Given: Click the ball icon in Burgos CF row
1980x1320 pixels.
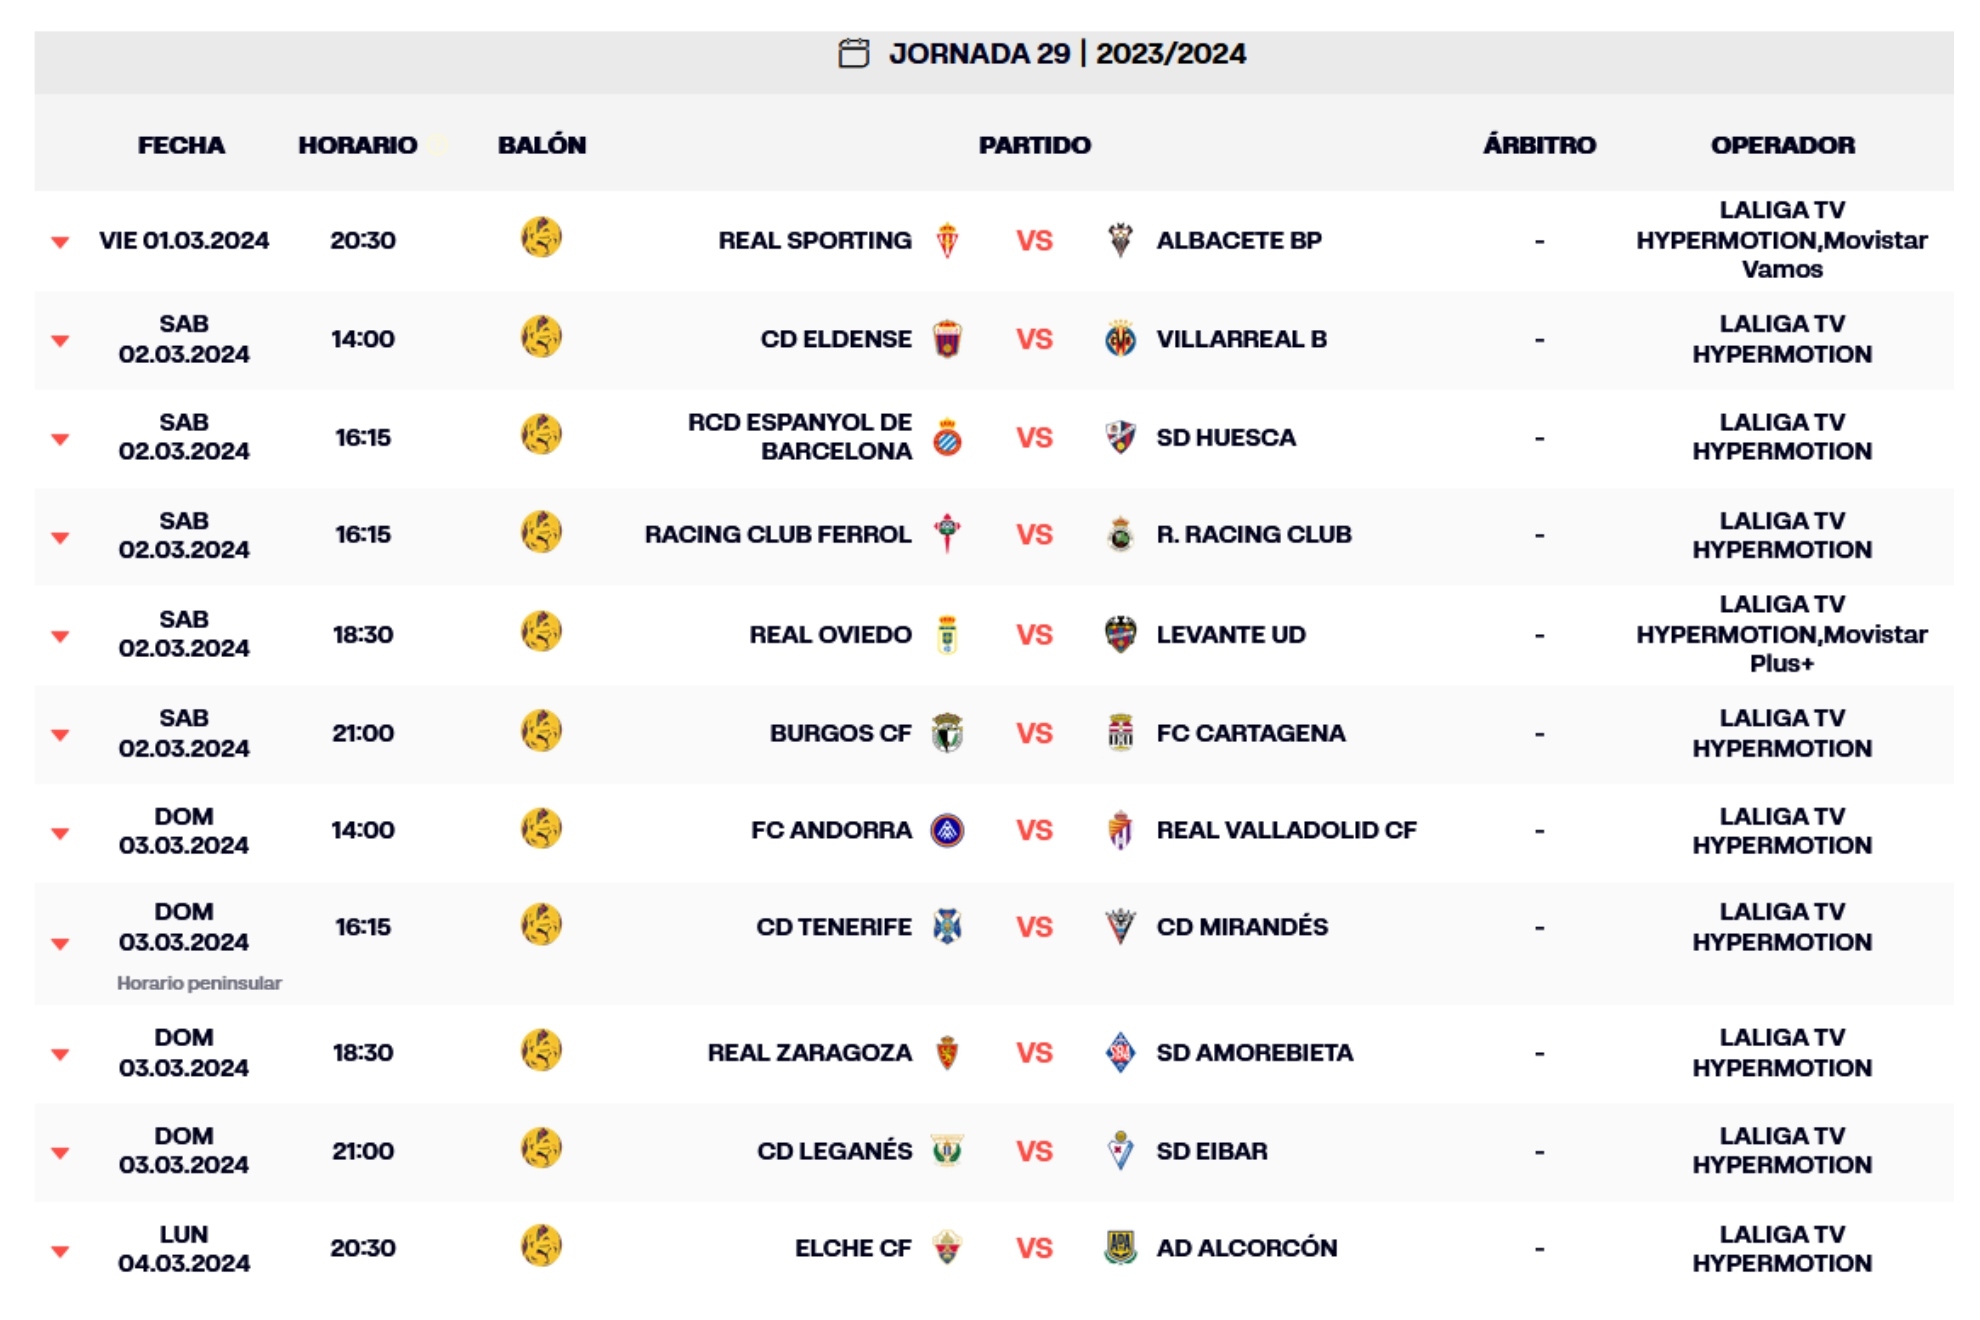Looking at the screenshot, I should tap(541, 731).
